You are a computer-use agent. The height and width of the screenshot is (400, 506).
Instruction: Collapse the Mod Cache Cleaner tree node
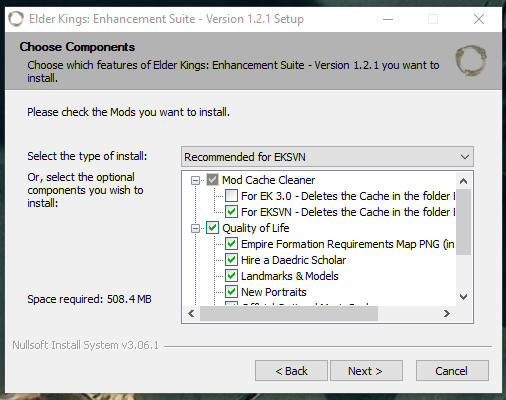tap(195, 180)
